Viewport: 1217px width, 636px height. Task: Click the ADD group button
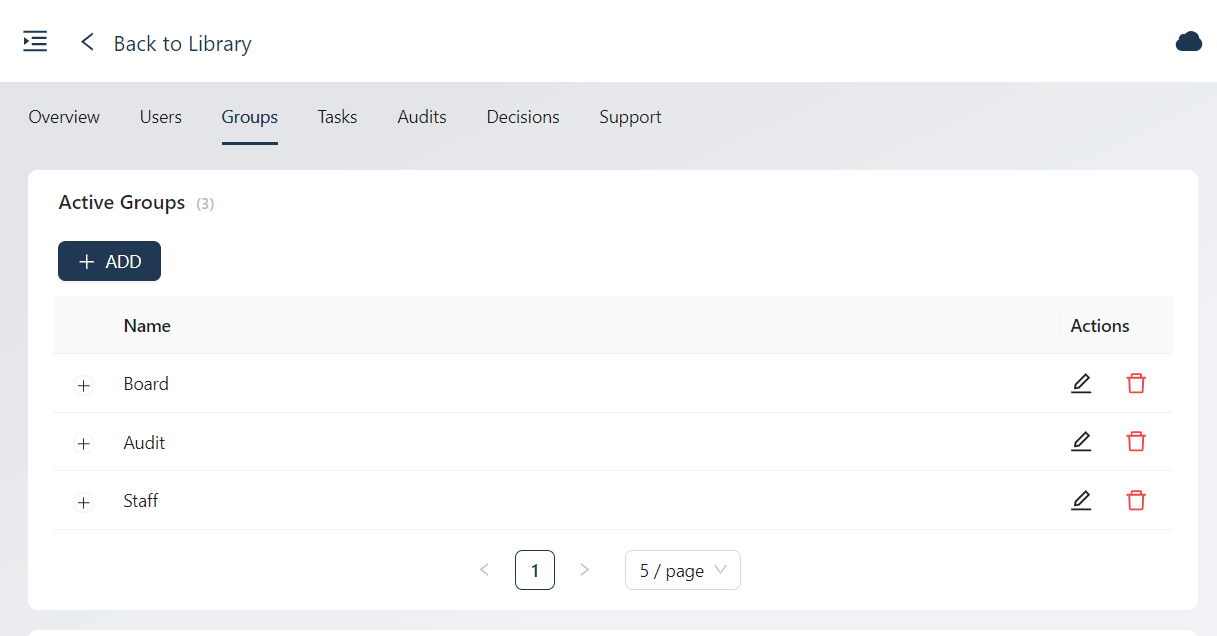click(x=109, y=261)
